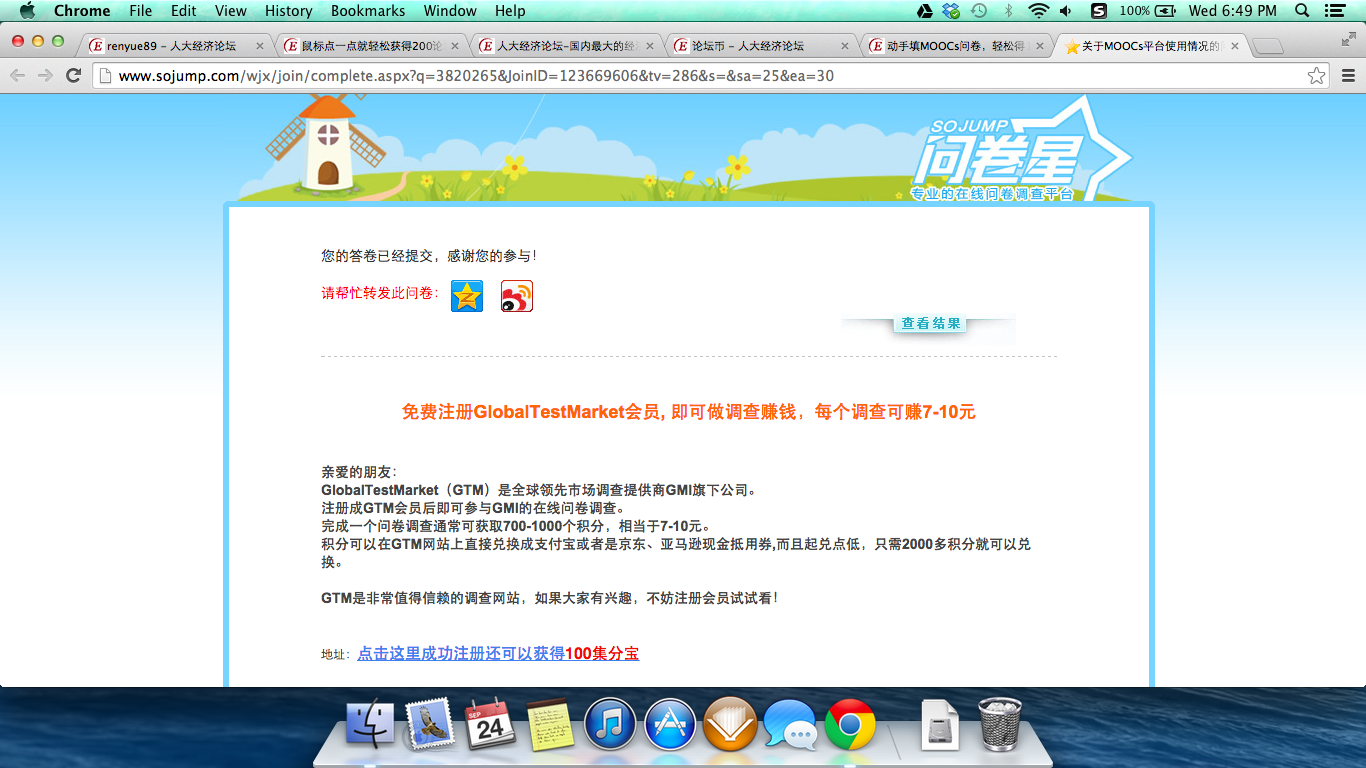Close the 论坛币 tab
Screen dimensions: 1366x768
(x=846, y=46)
